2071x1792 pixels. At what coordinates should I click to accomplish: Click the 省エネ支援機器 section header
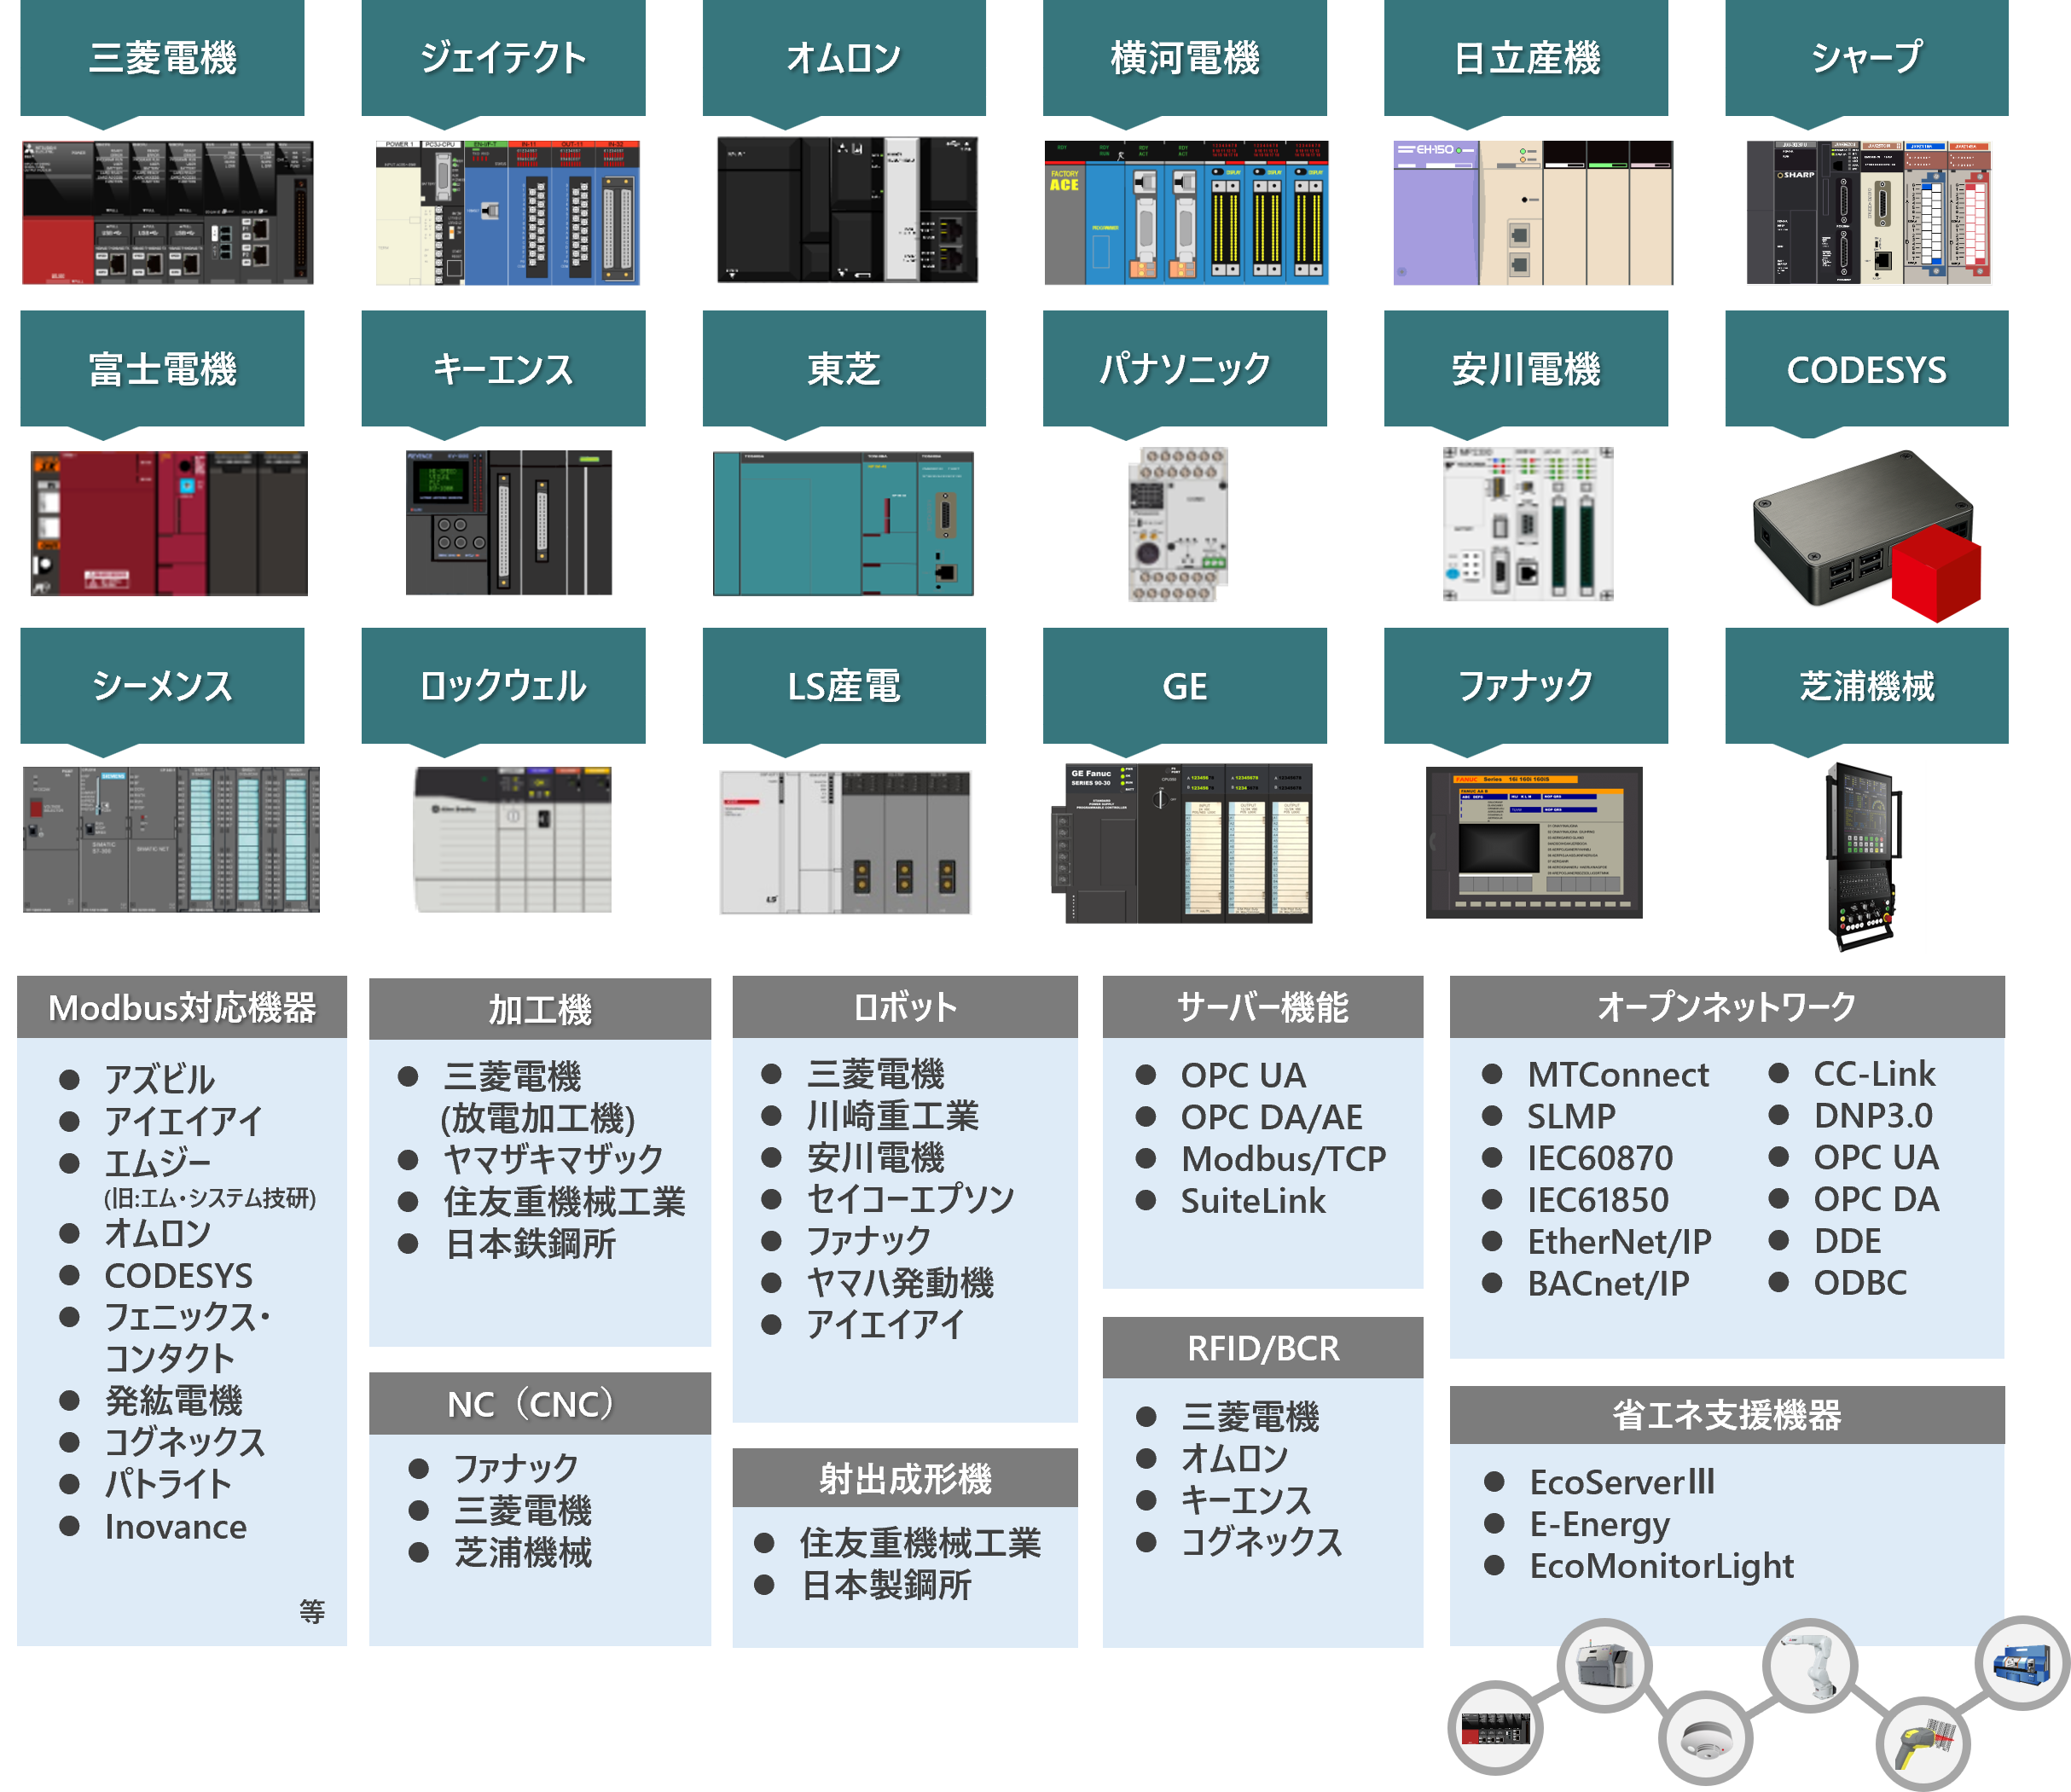click(x=1727, y=1415)
